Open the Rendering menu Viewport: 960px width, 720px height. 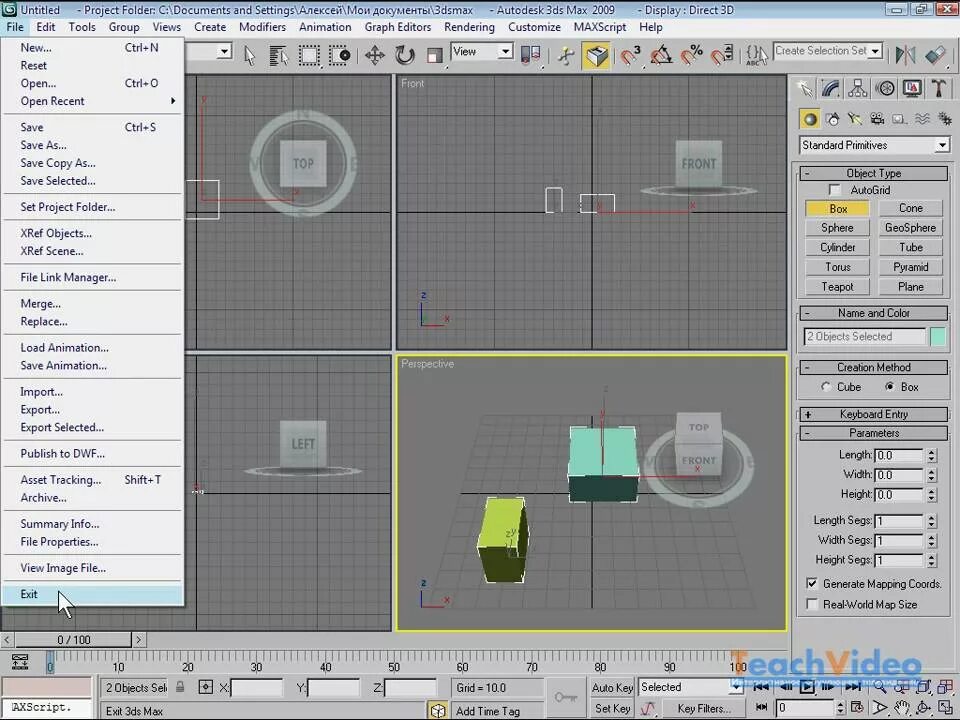[x=469, y=27]
